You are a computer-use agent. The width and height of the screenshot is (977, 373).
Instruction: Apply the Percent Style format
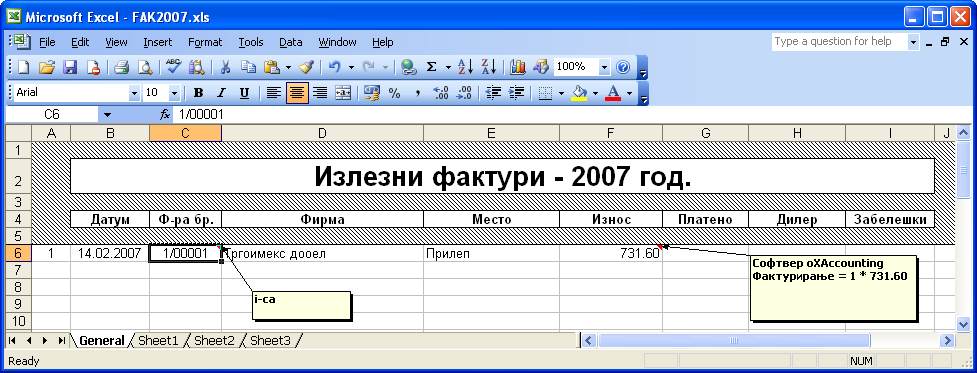point(394,93)
